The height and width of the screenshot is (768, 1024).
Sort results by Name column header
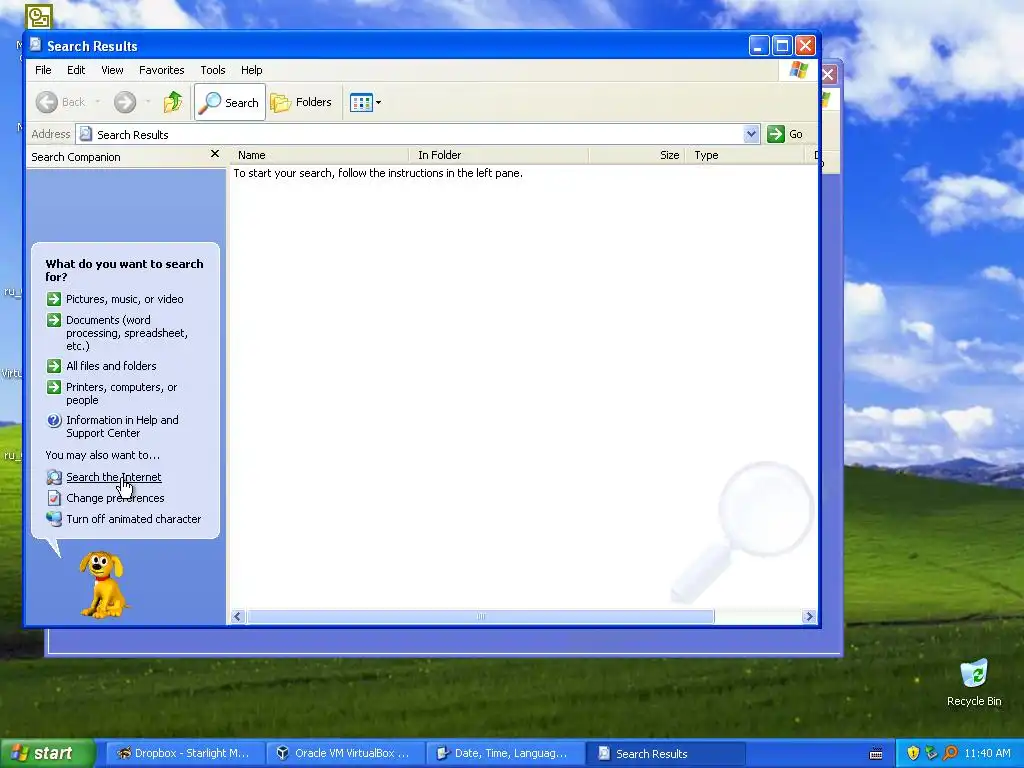point(320,155)
